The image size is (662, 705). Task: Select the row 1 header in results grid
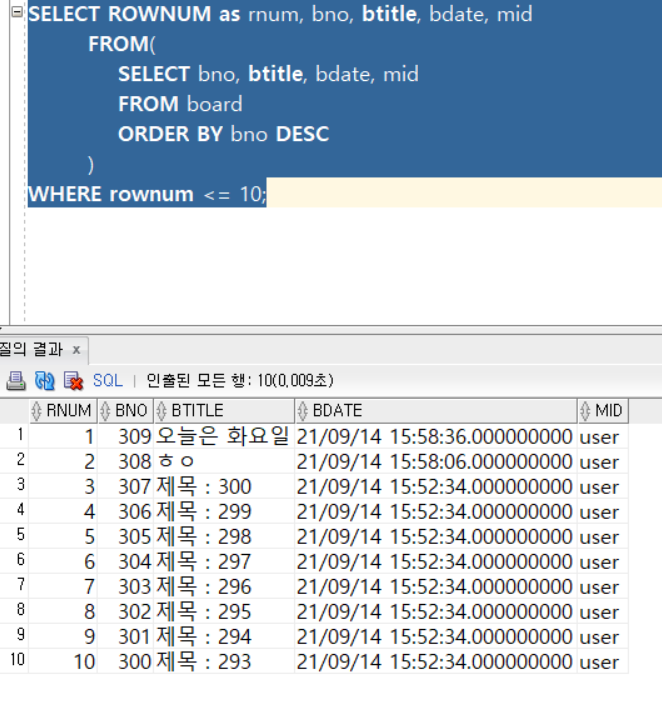click(14, 435)
